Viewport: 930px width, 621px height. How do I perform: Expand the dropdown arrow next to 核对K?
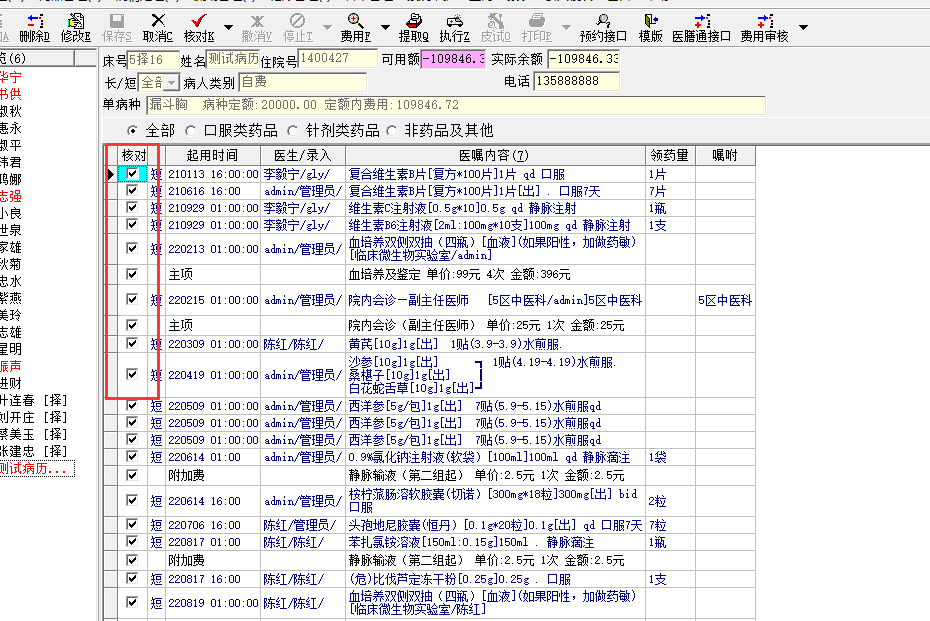(x=228, y=27)
